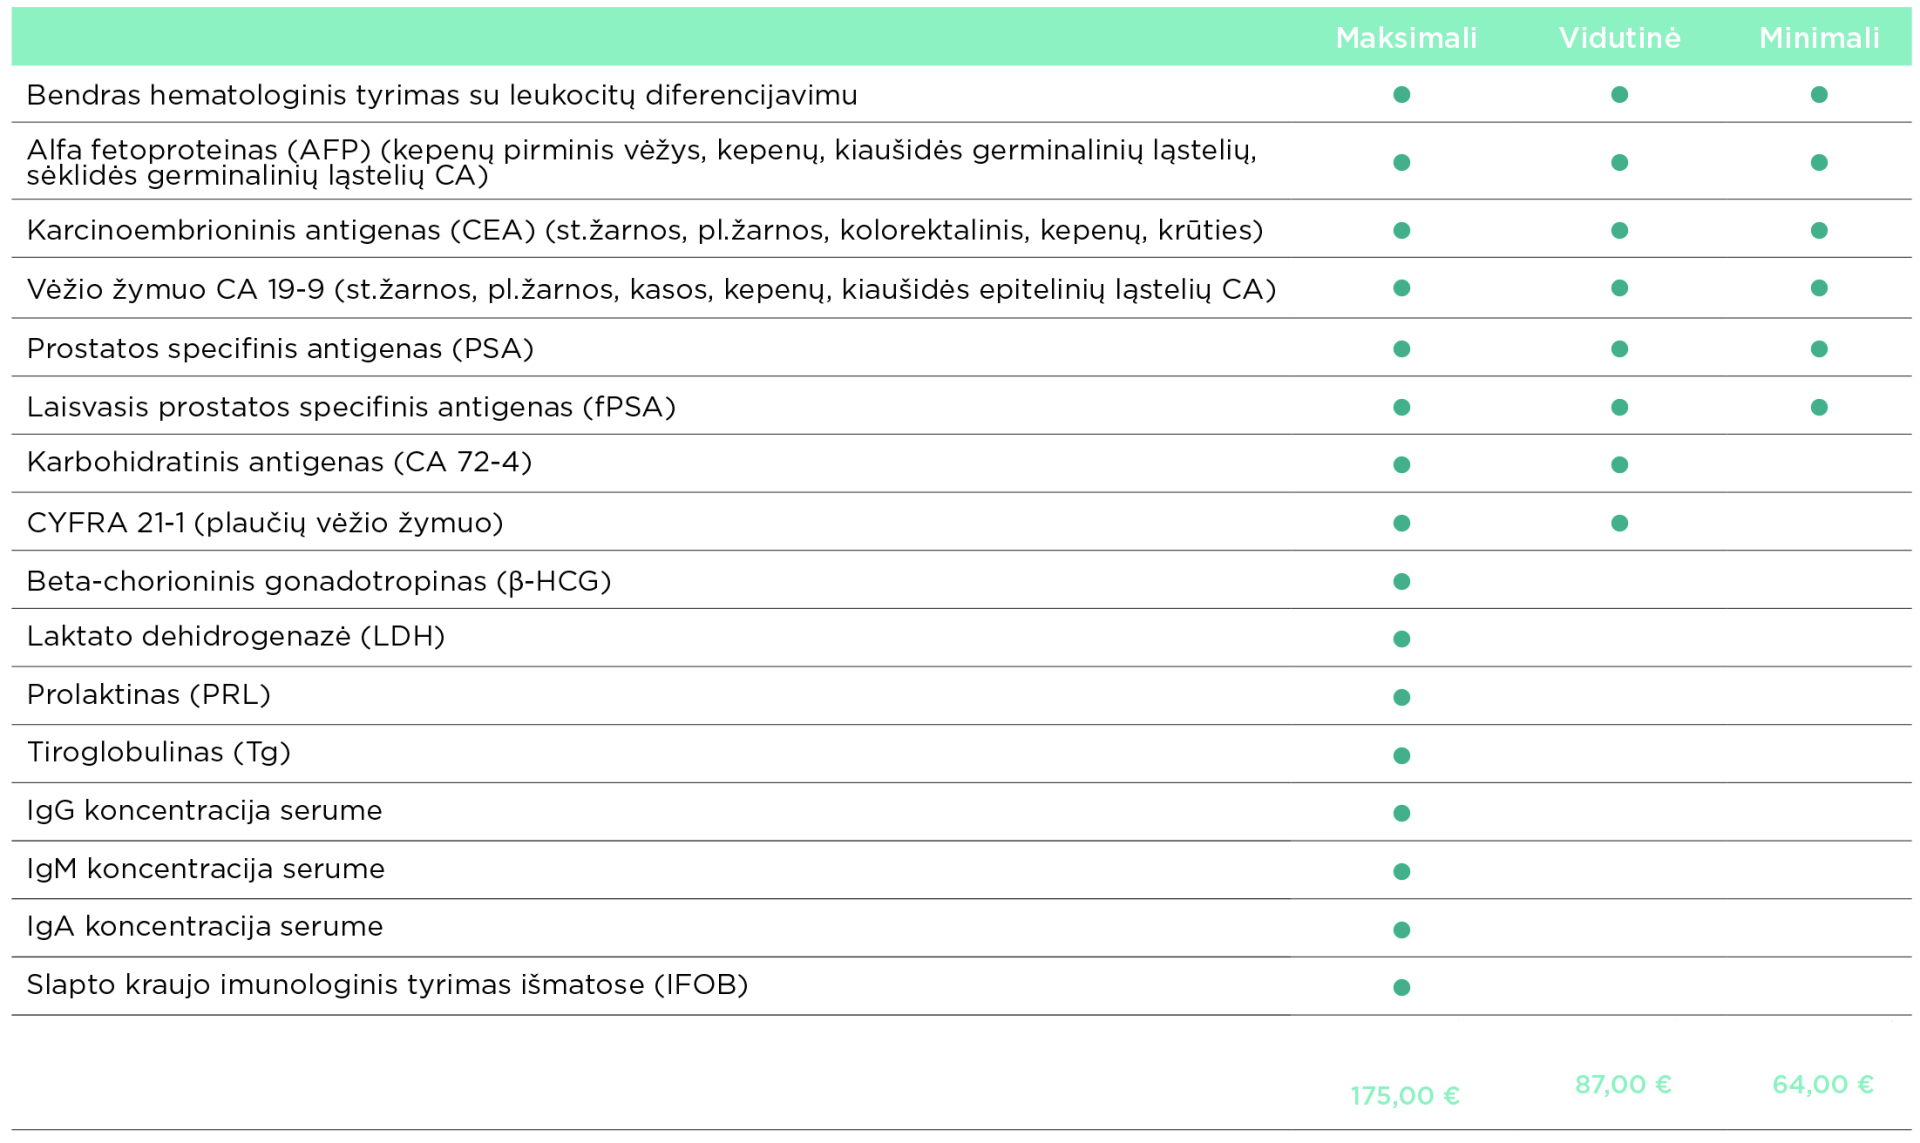Click Maksimali dot in AFP row
The width and height of the screenshot is (1920, 1143).
coord(1402,163)
